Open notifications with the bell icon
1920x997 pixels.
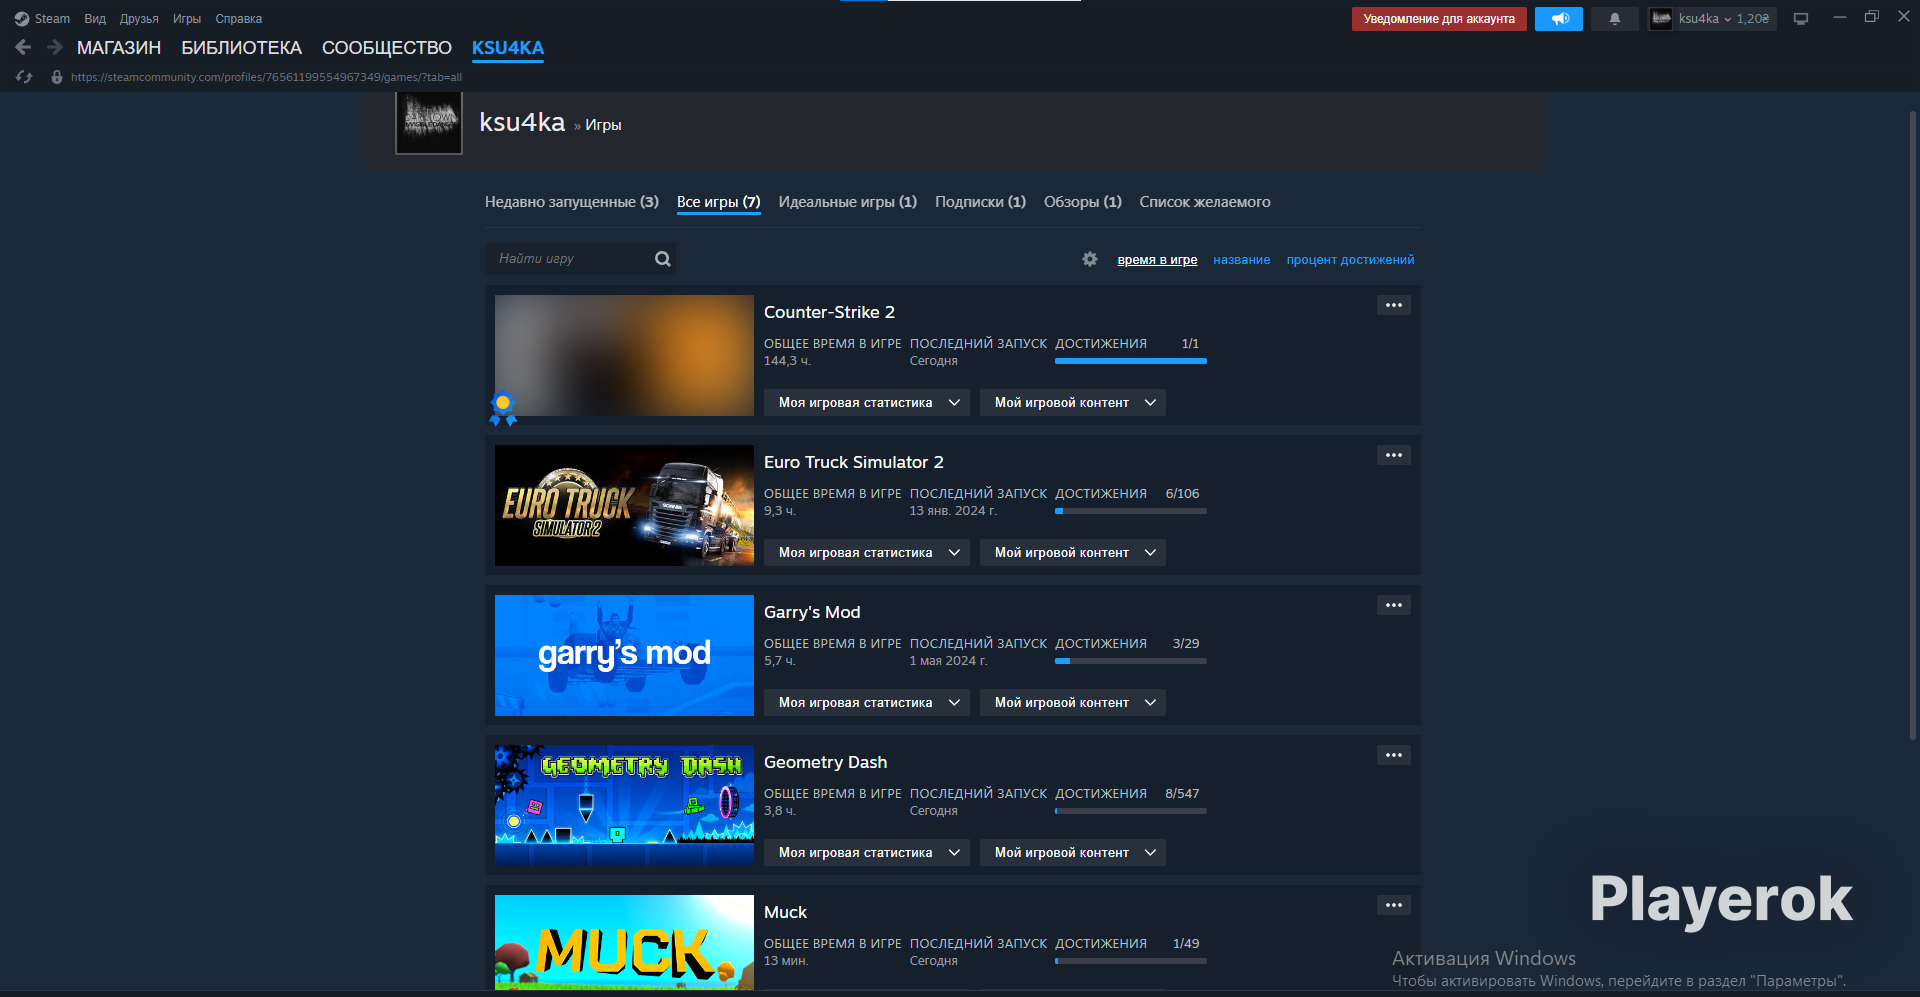(1615, 19)
